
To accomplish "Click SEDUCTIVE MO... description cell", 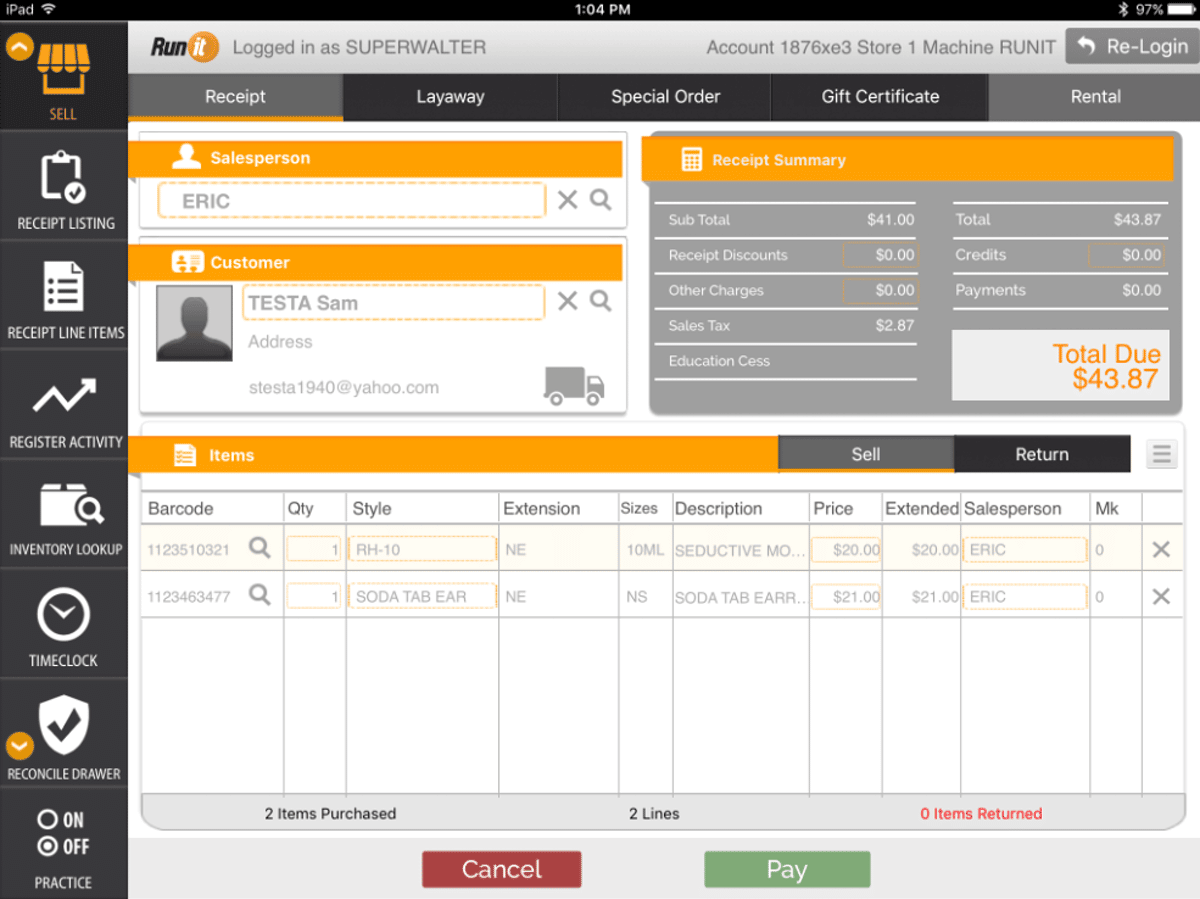I will coord(740,550).
